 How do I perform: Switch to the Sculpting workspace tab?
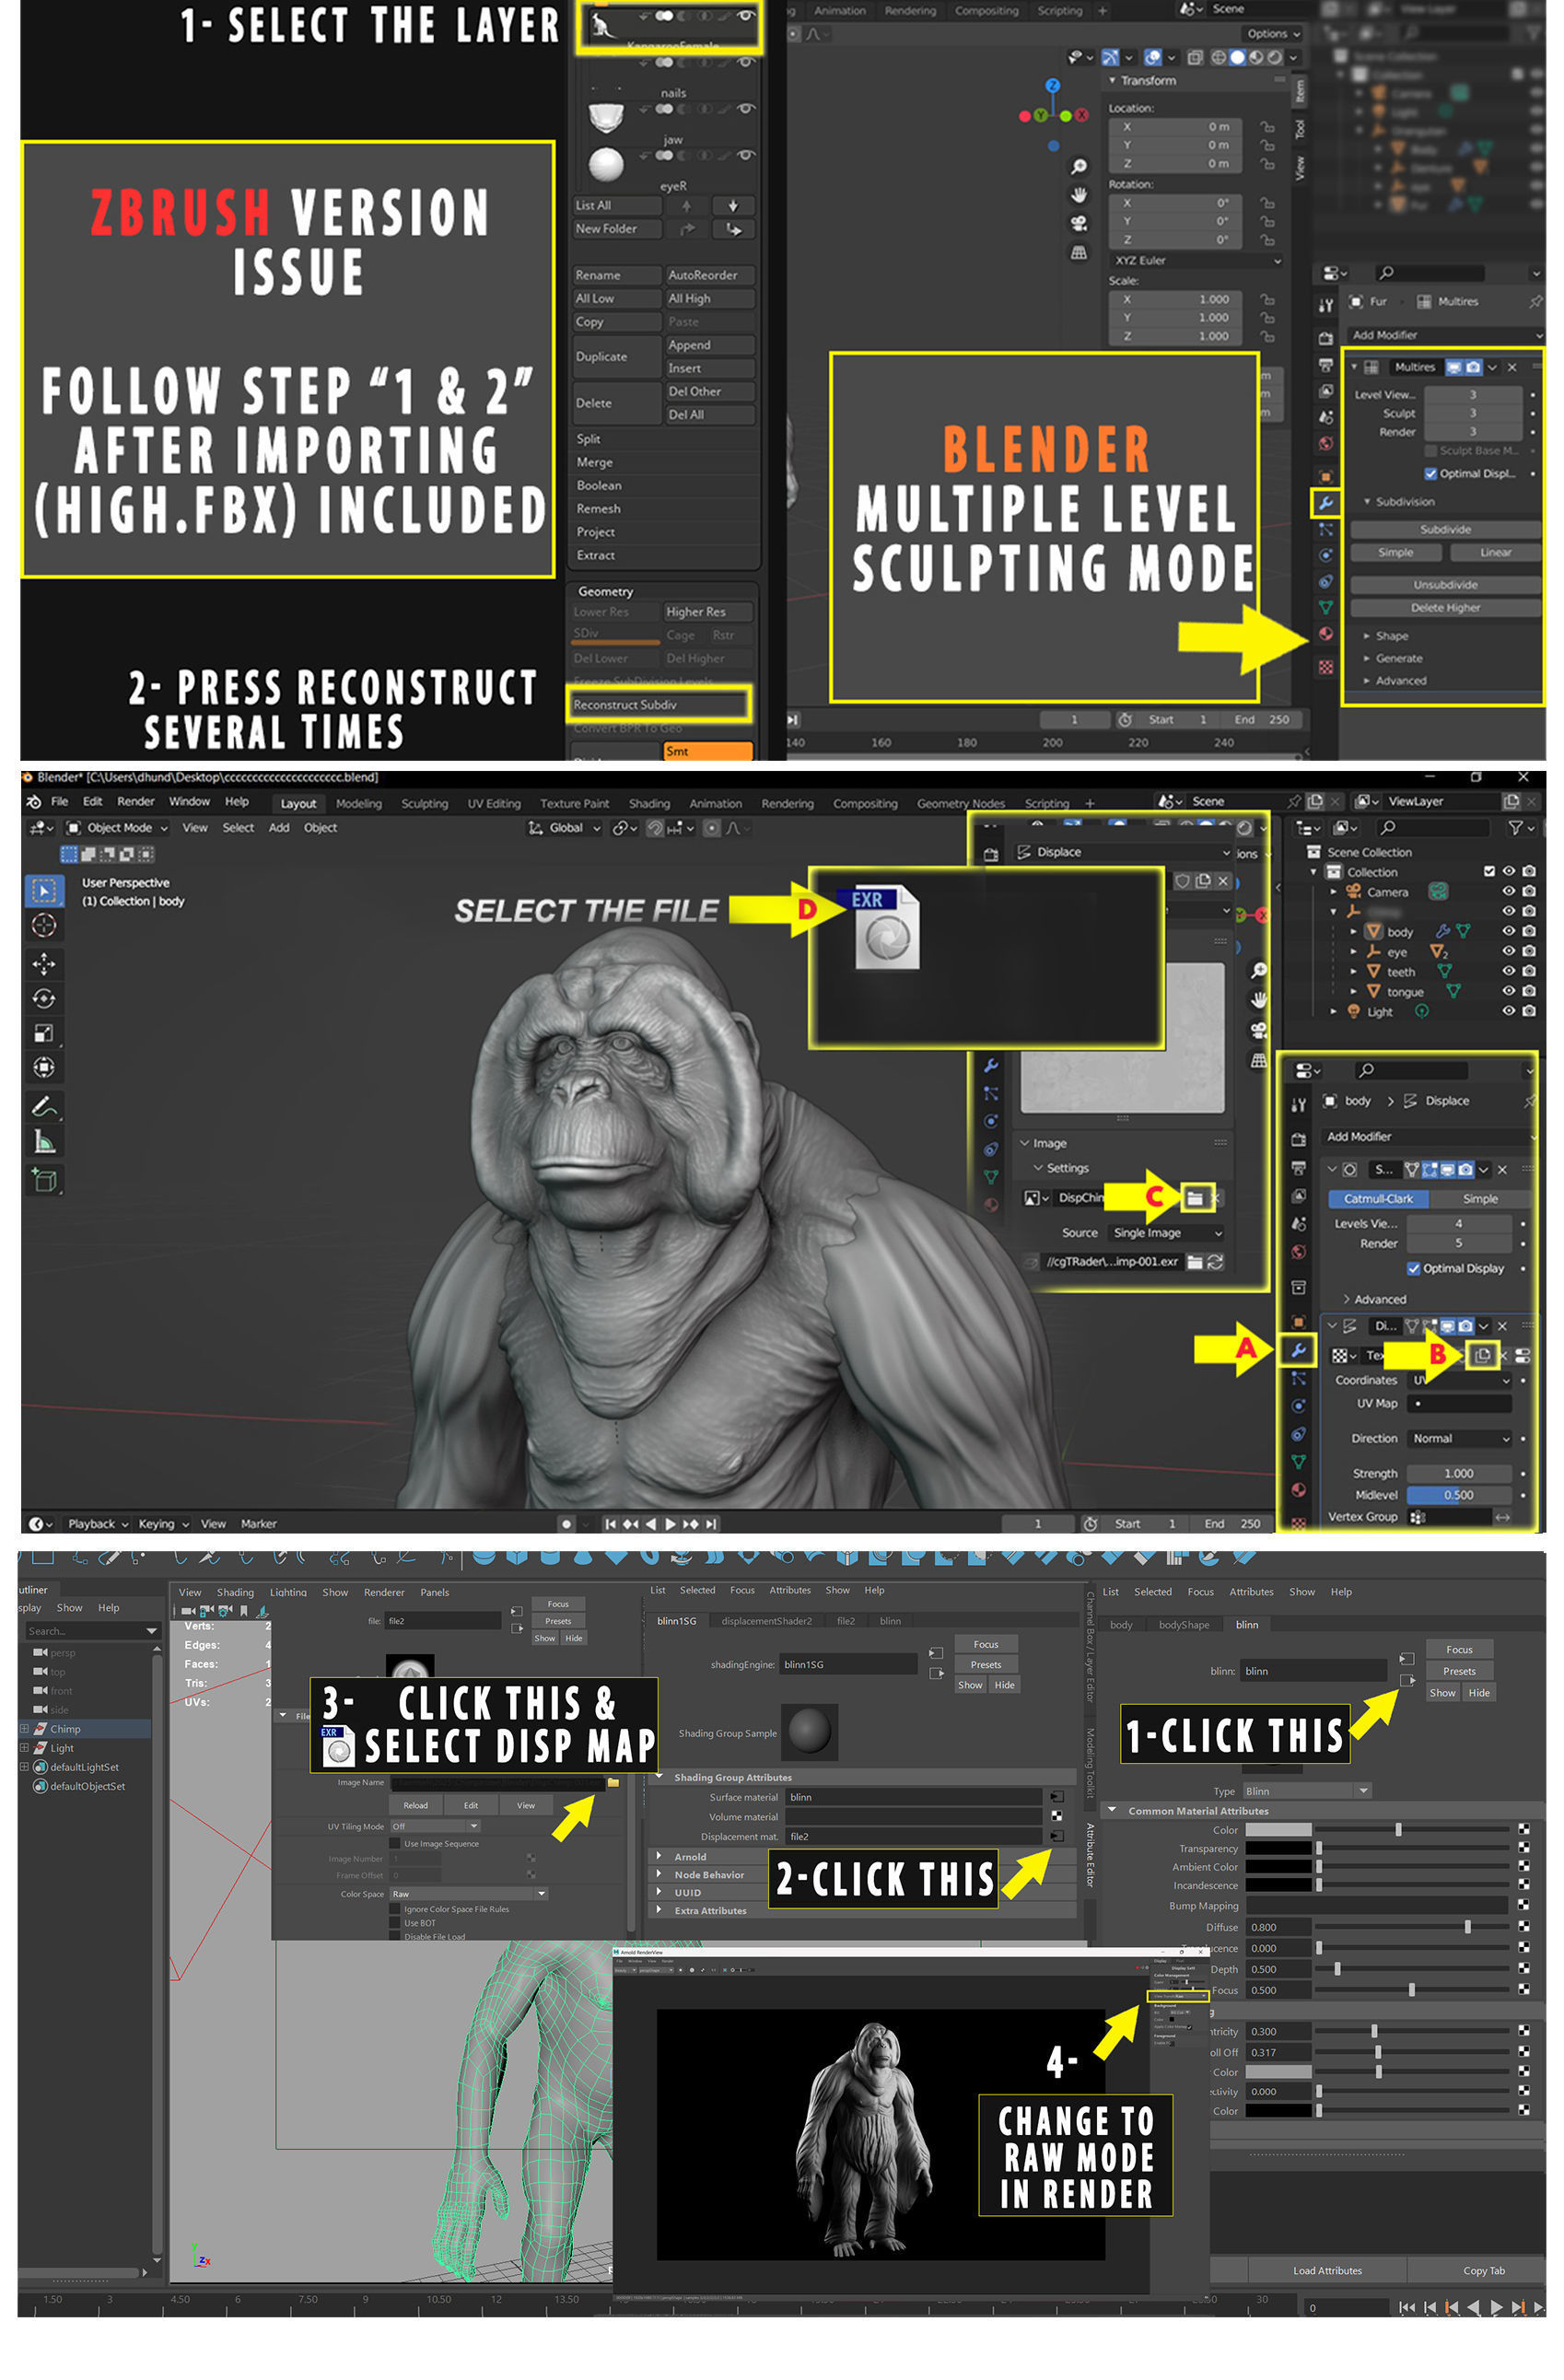[424, 804]
